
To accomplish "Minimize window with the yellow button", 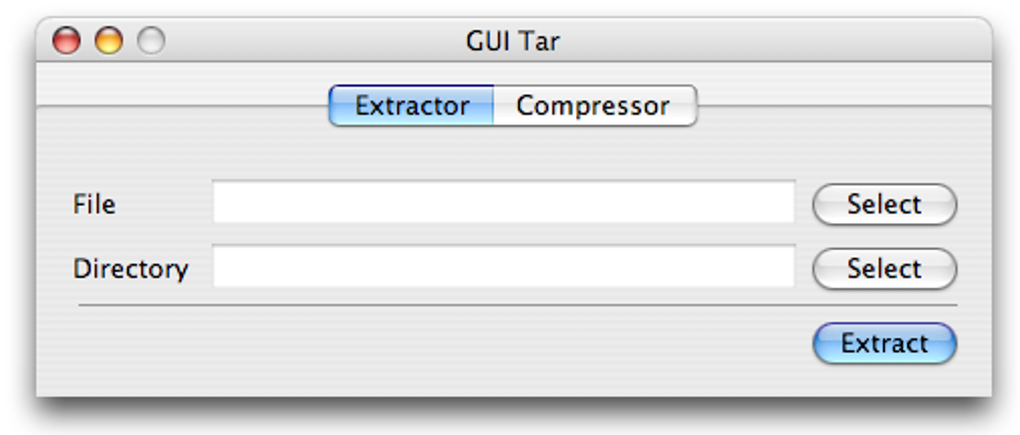I will [108, 42].
